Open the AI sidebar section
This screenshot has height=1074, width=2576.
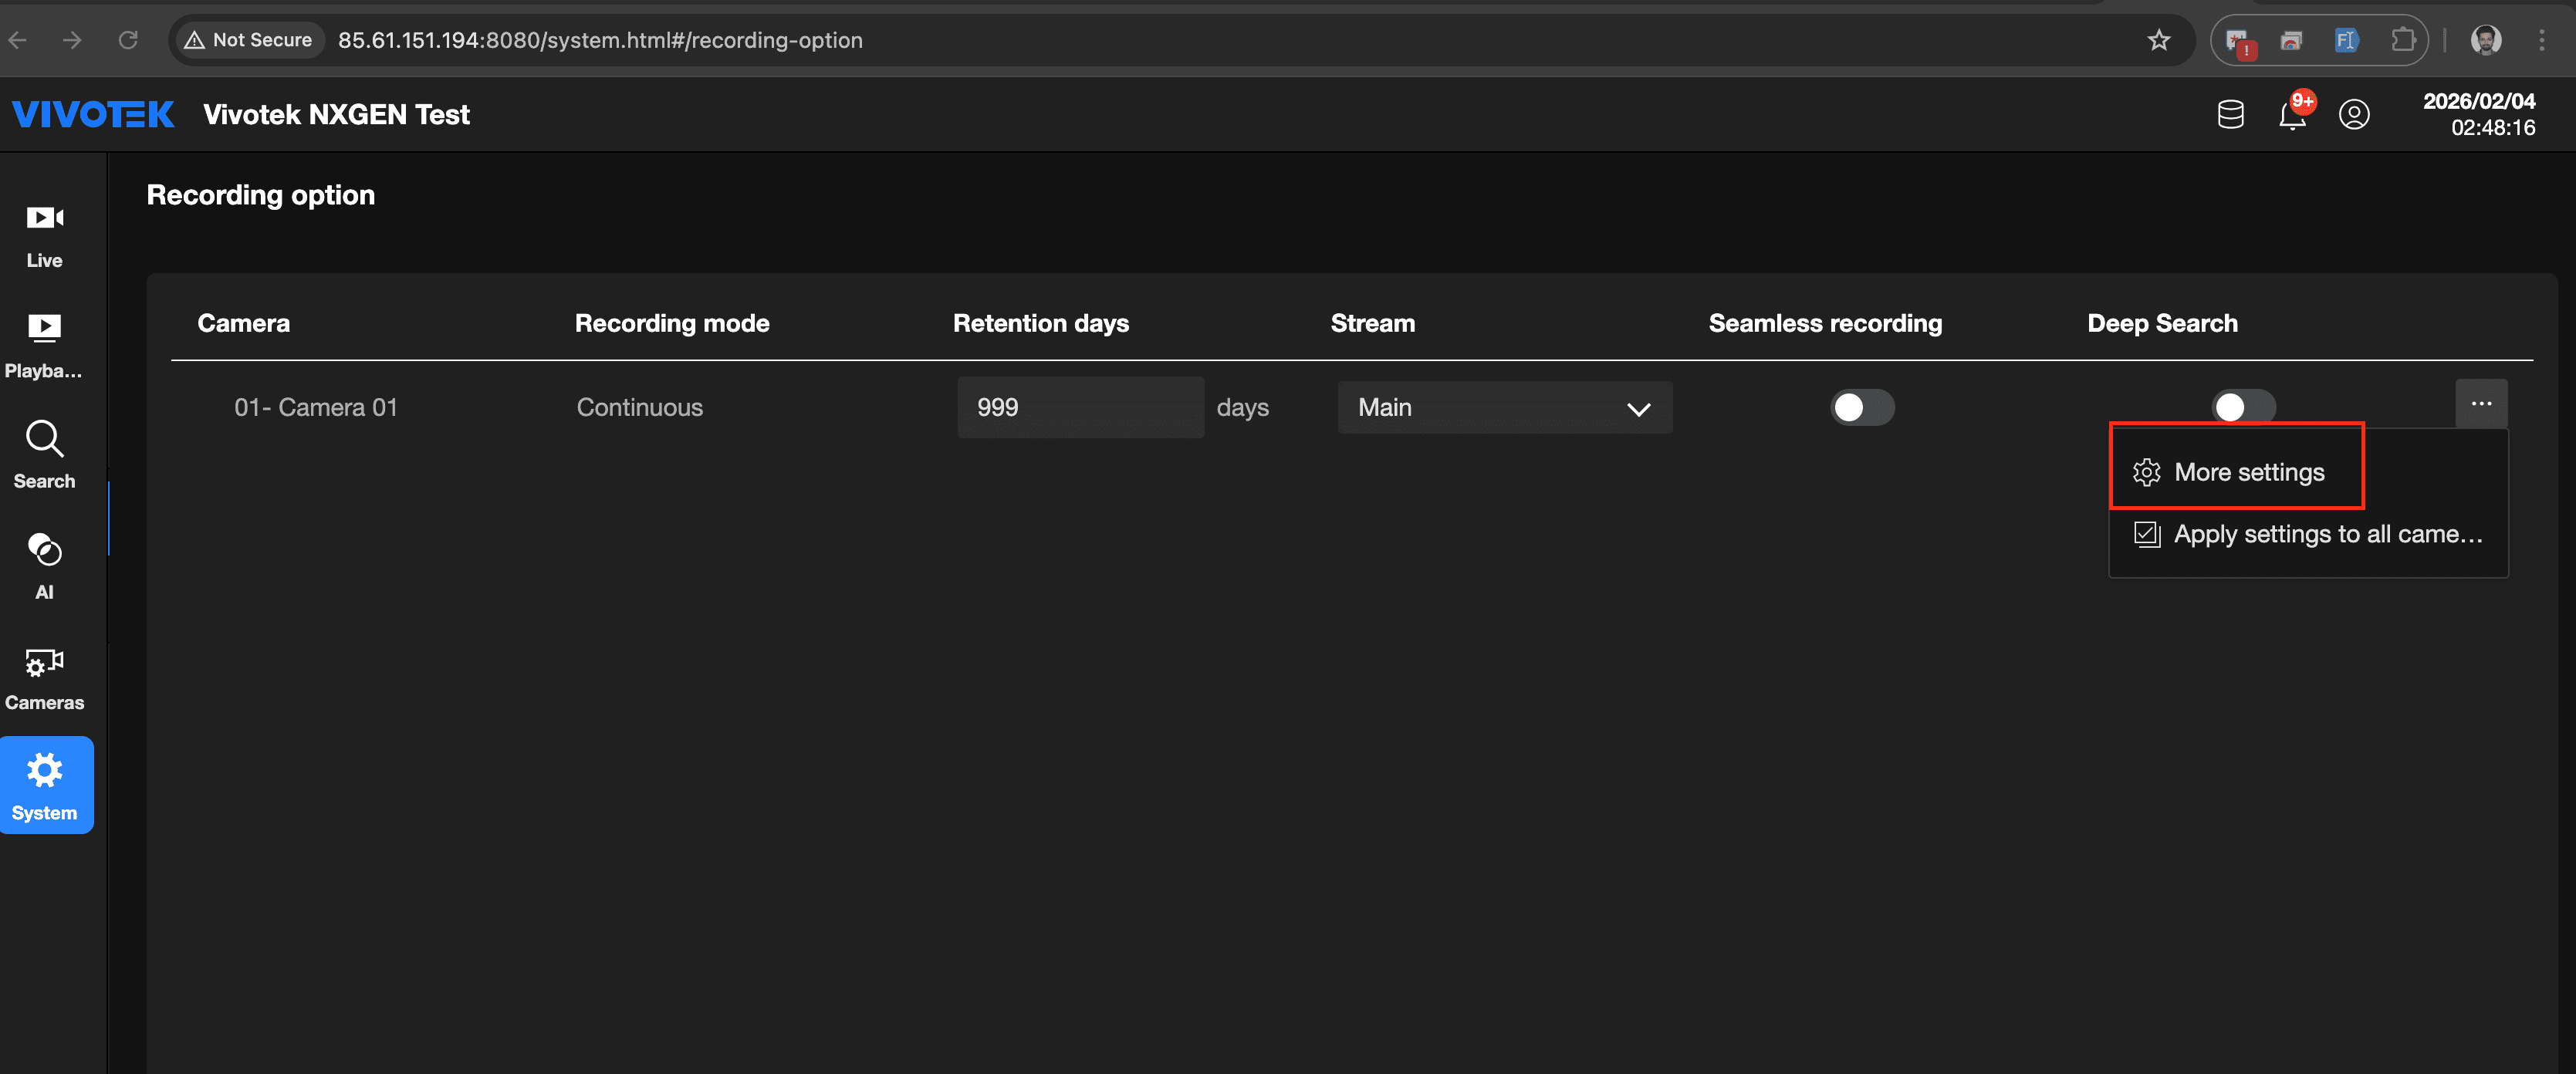click(x=44, y=566)
